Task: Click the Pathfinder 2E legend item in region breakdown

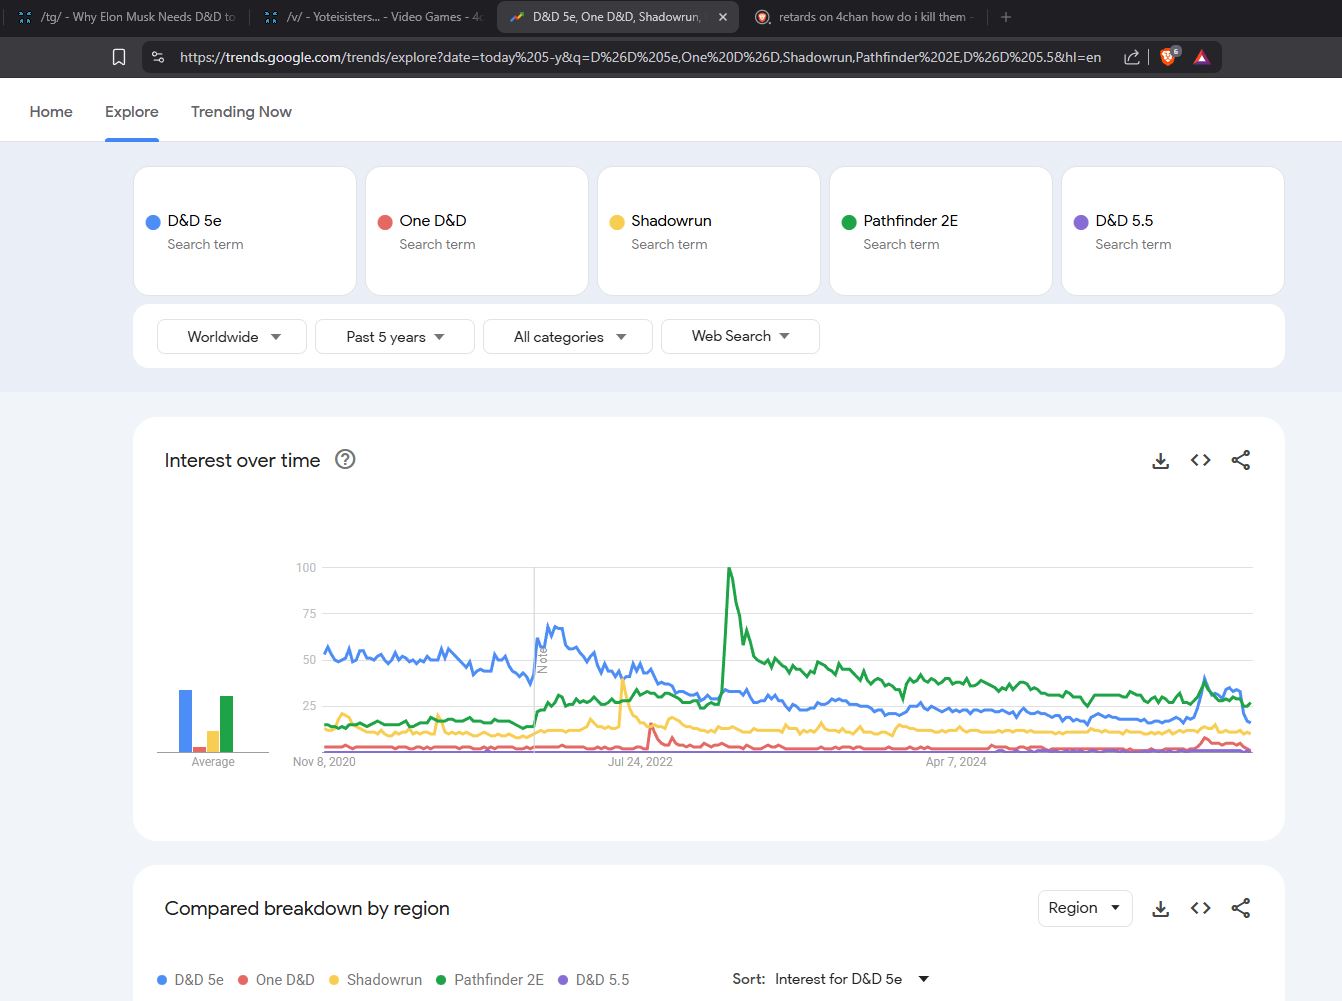Action: 490,980
